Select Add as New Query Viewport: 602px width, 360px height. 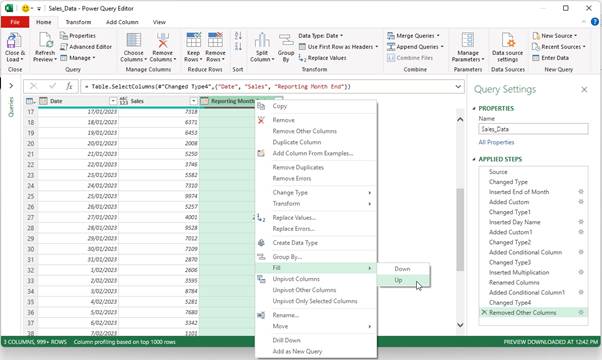pos(316,352)
